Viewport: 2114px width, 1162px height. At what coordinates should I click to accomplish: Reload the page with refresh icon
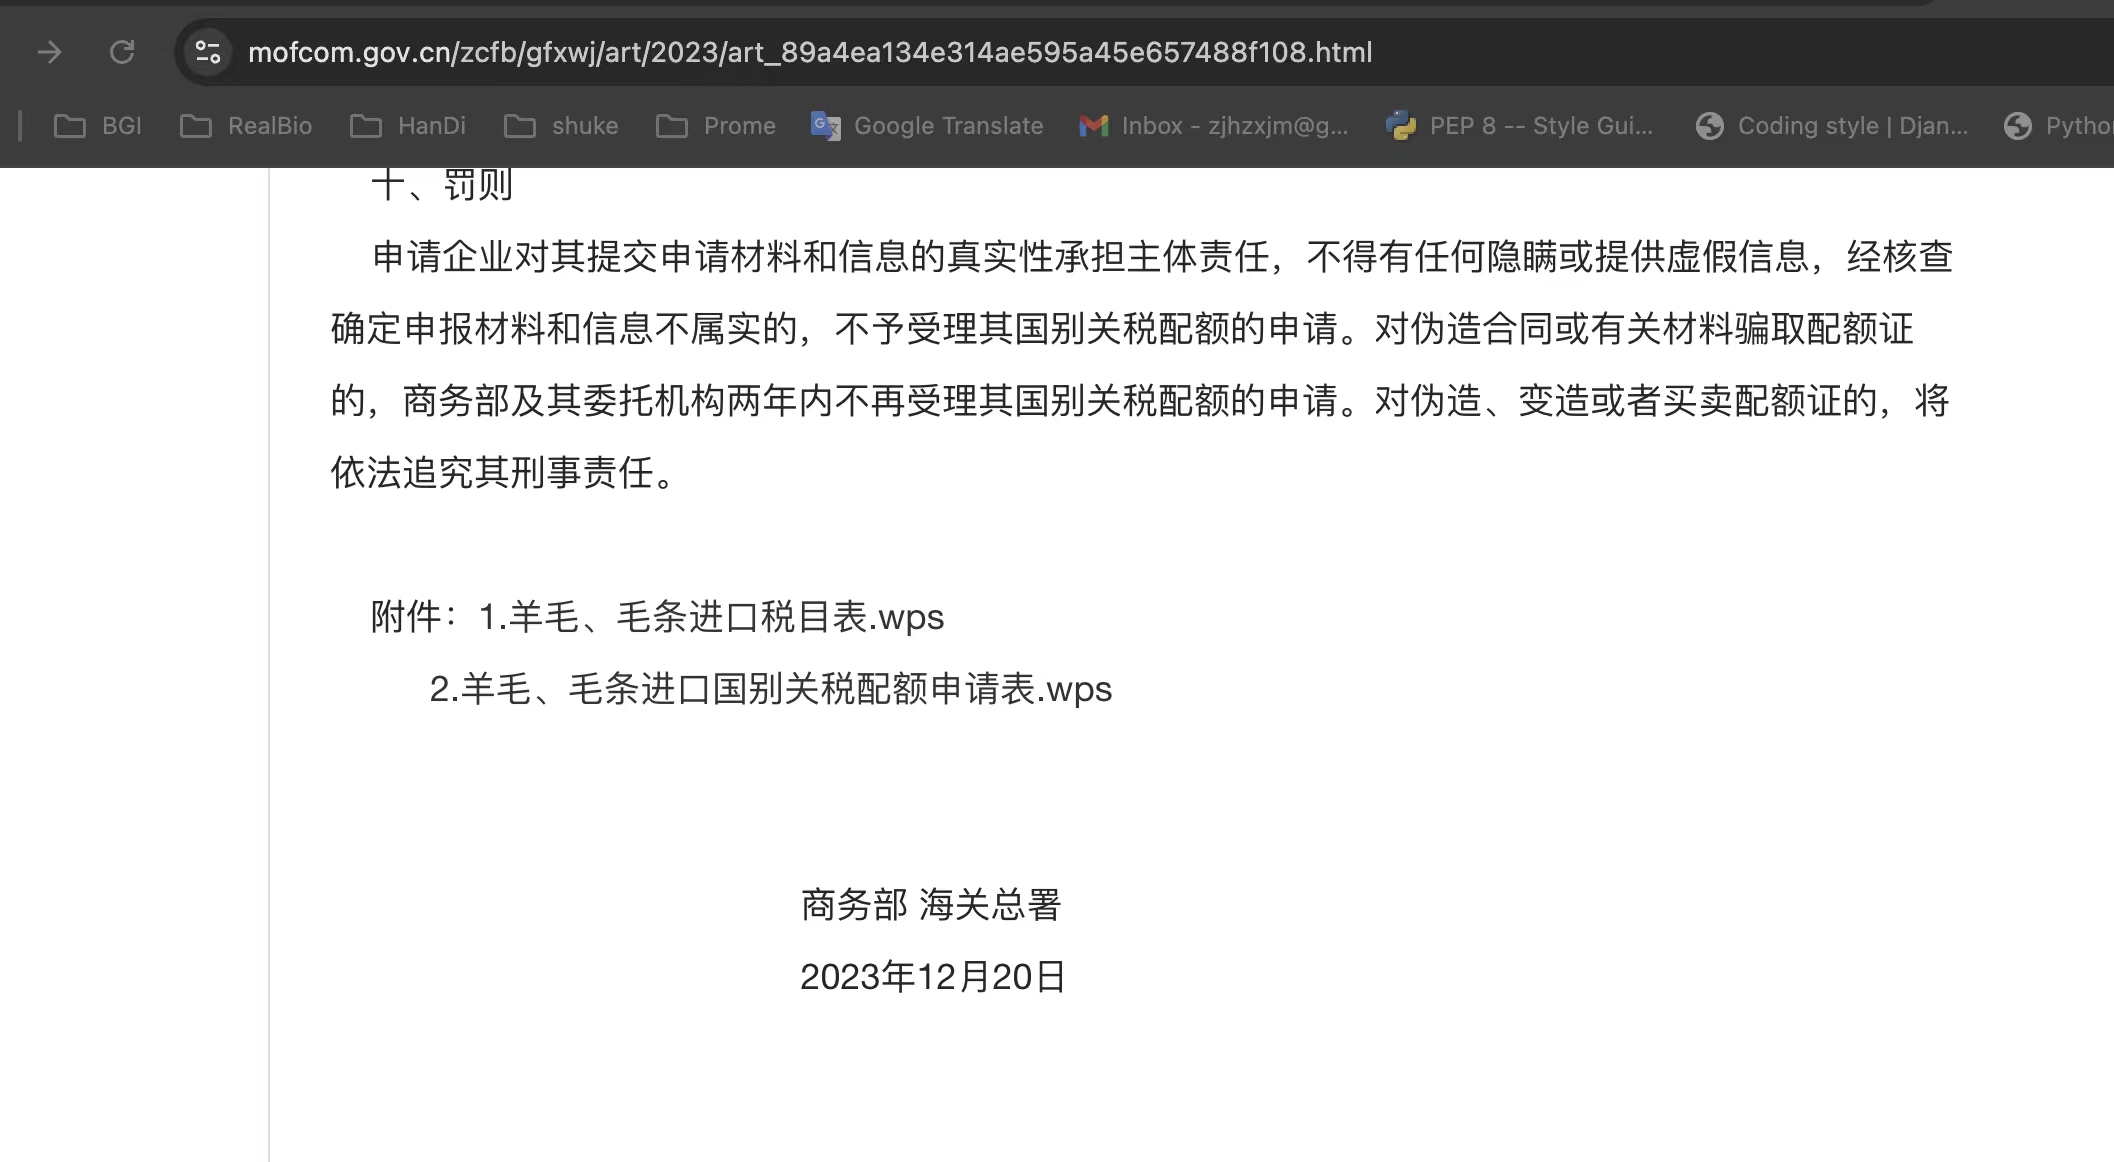point(122,52)
